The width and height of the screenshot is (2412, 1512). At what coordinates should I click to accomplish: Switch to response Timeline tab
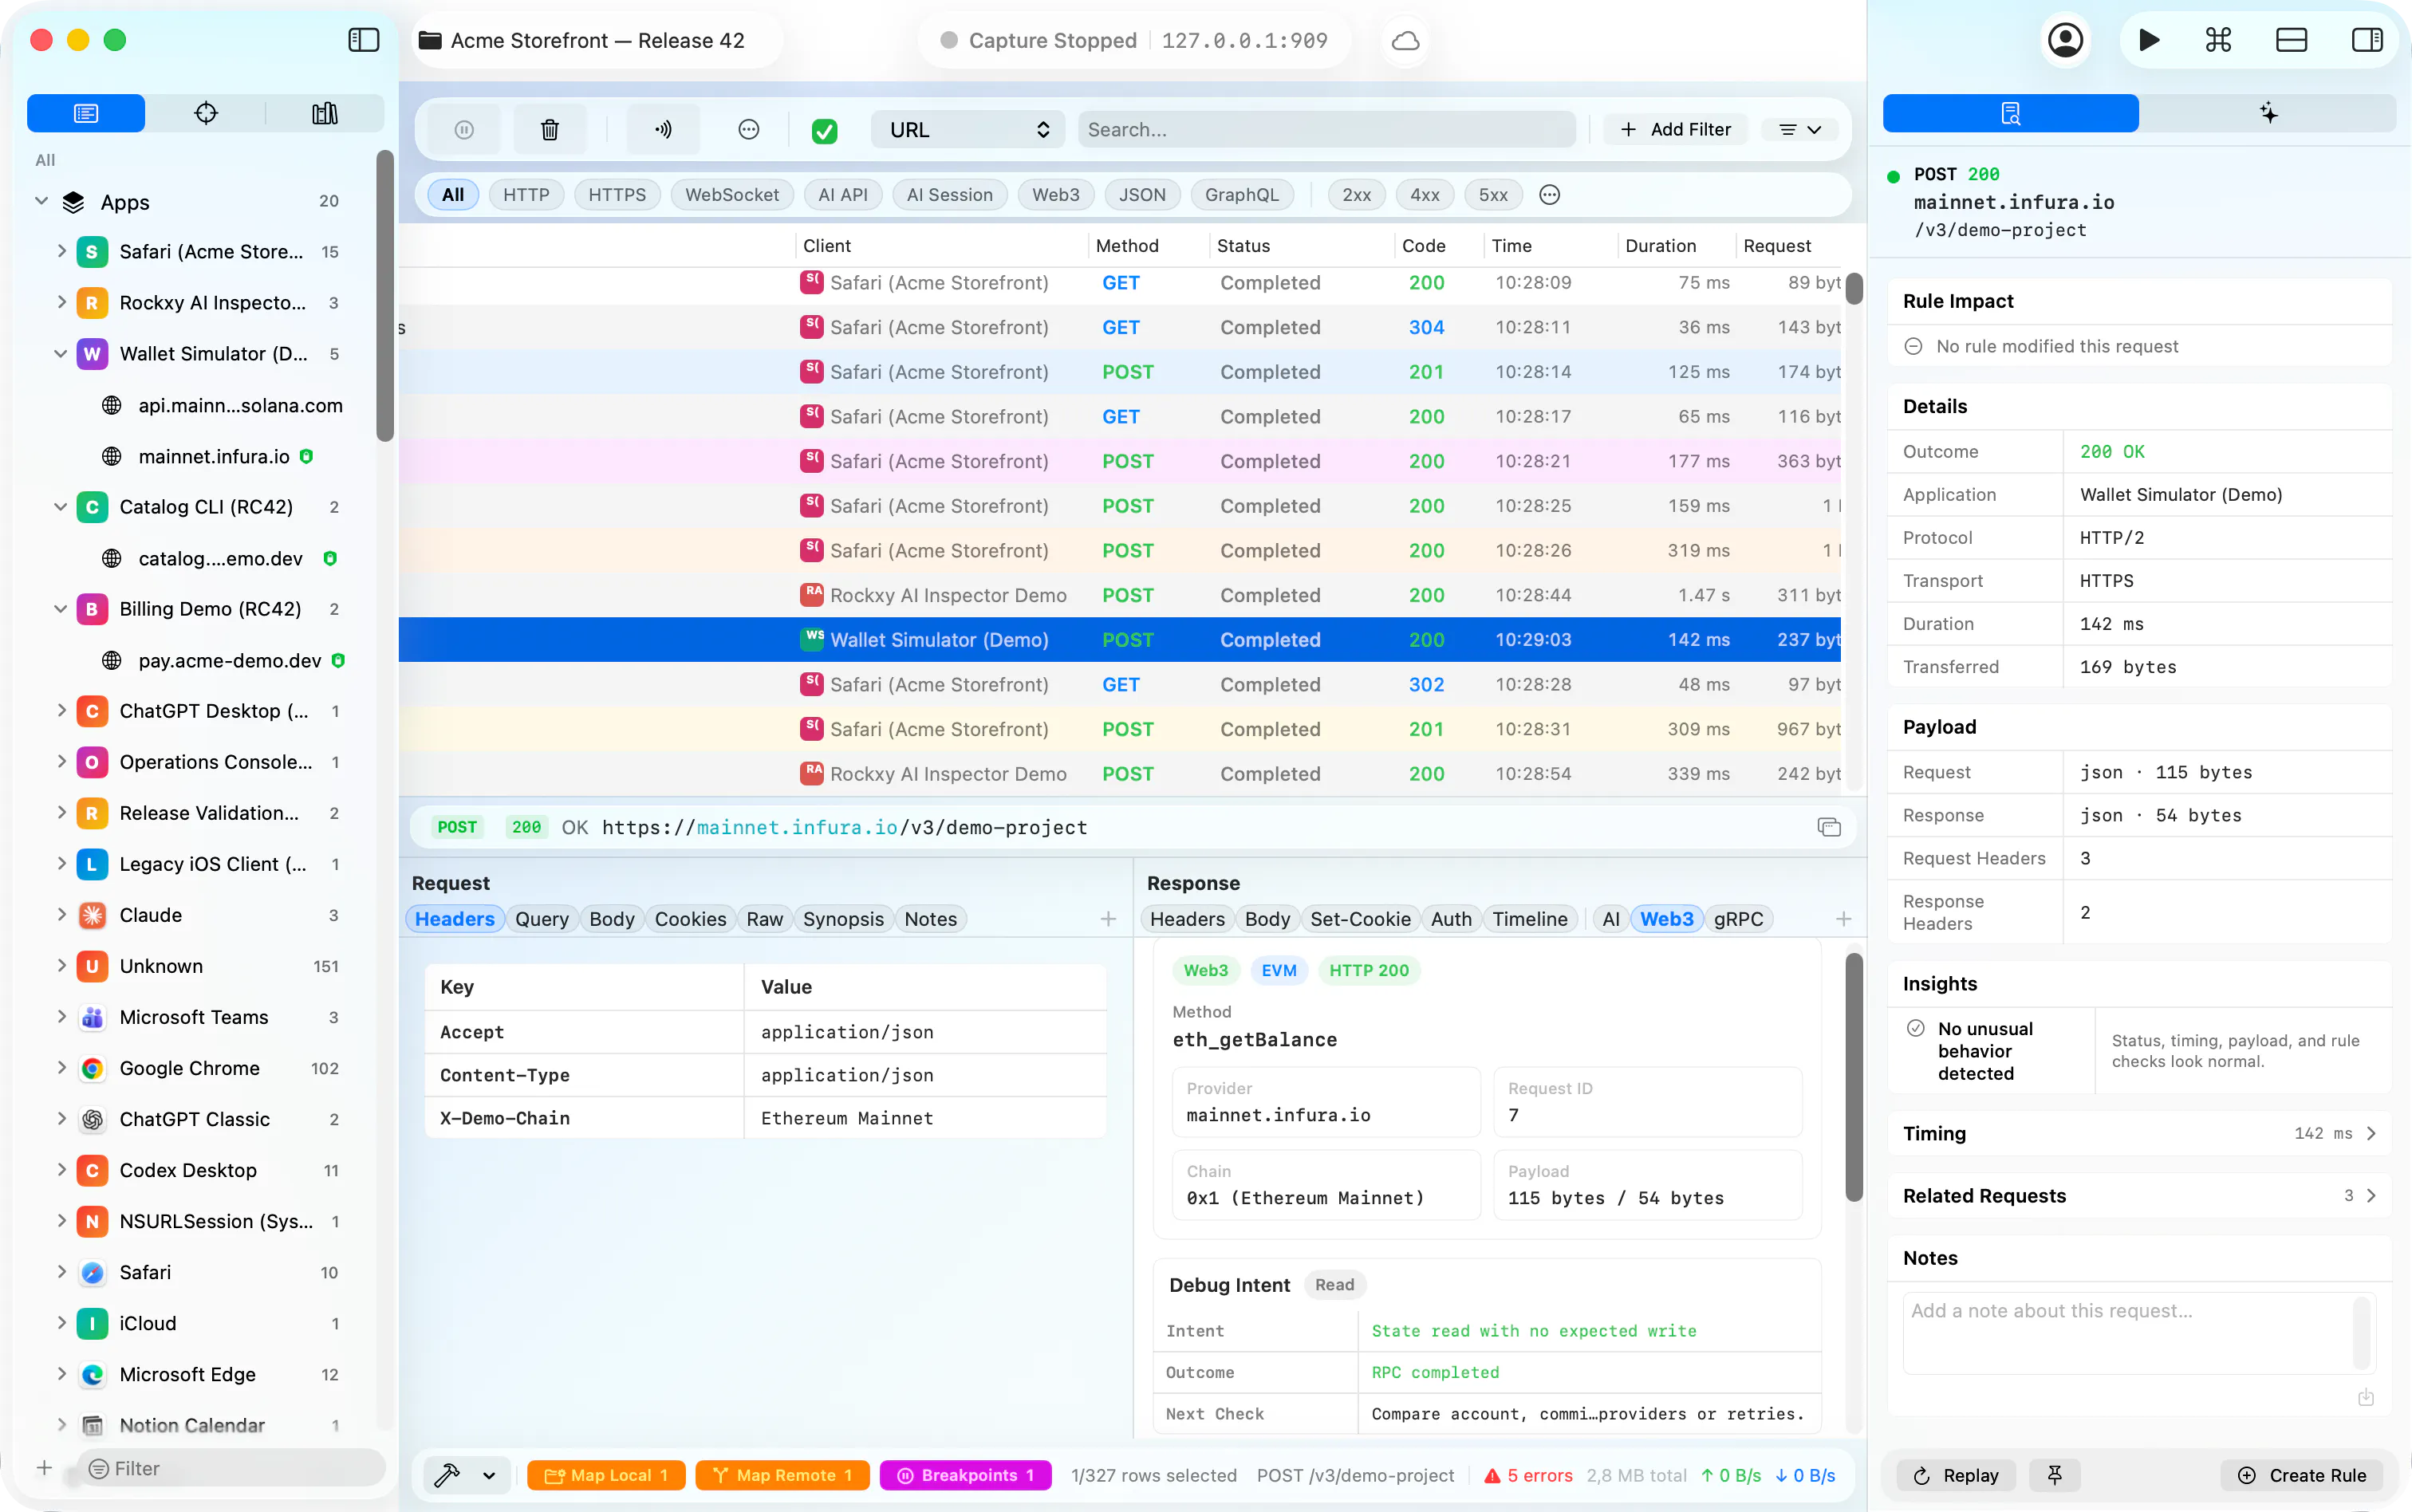(x=1529, y=919)
